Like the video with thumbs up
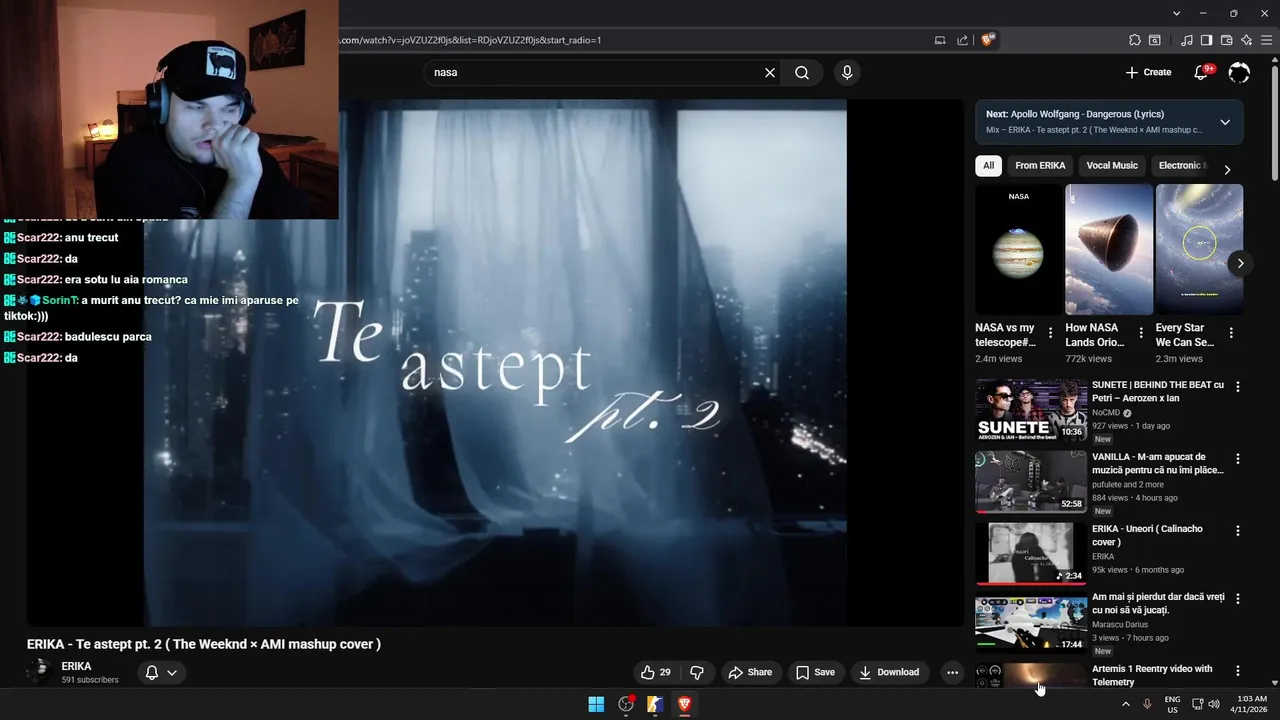Viewport: 1280px width, 720px height. (656, 672)
